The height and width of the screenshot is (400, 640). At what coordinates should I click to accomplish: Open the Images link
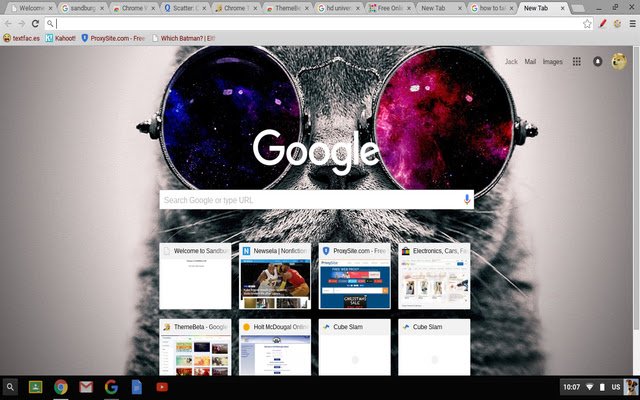click(552, 62)
